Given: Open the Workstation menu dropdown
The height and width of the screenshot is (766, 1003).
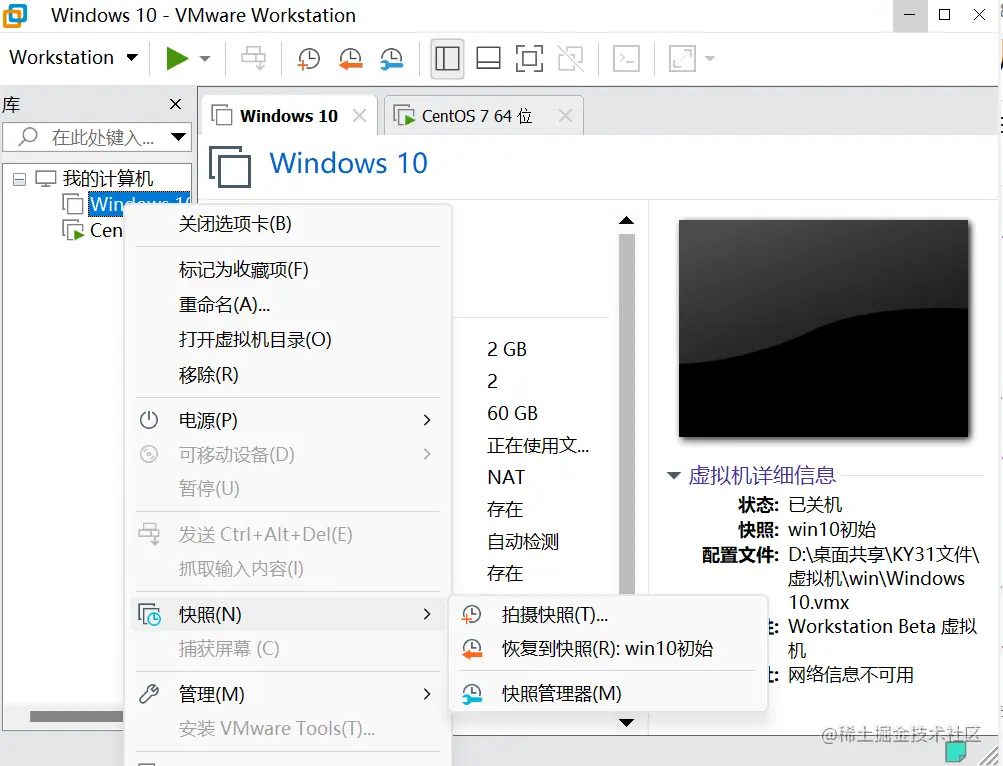Looking at the screenshot, I should click(73, 58).
